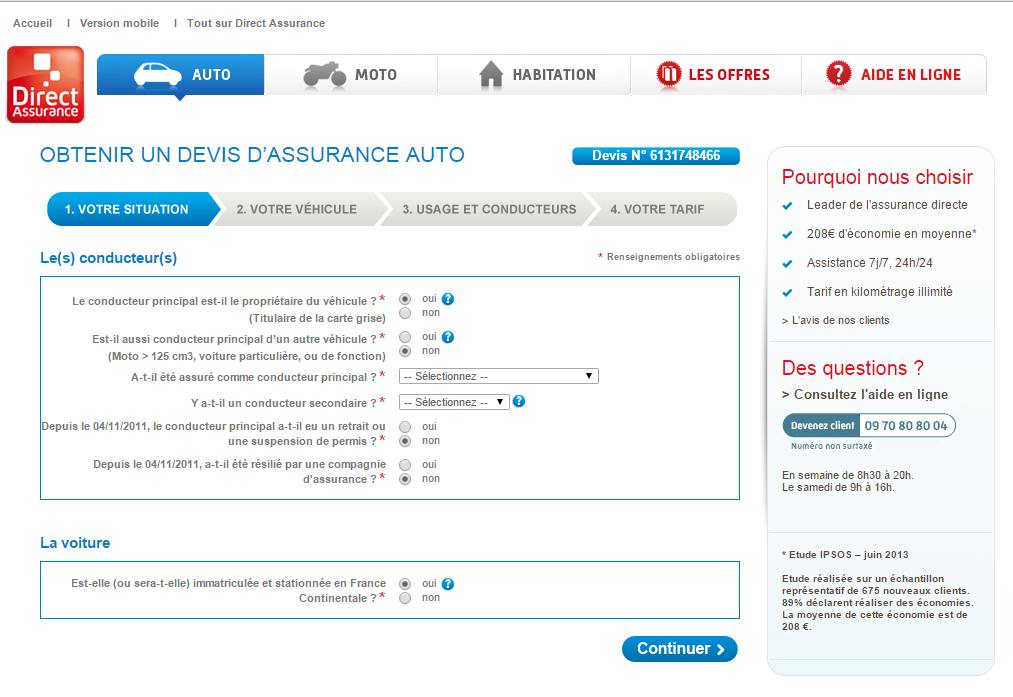Click 'Leader de l'assurance directe' text
Viewport: 1013px width, 697px height.
887,205
